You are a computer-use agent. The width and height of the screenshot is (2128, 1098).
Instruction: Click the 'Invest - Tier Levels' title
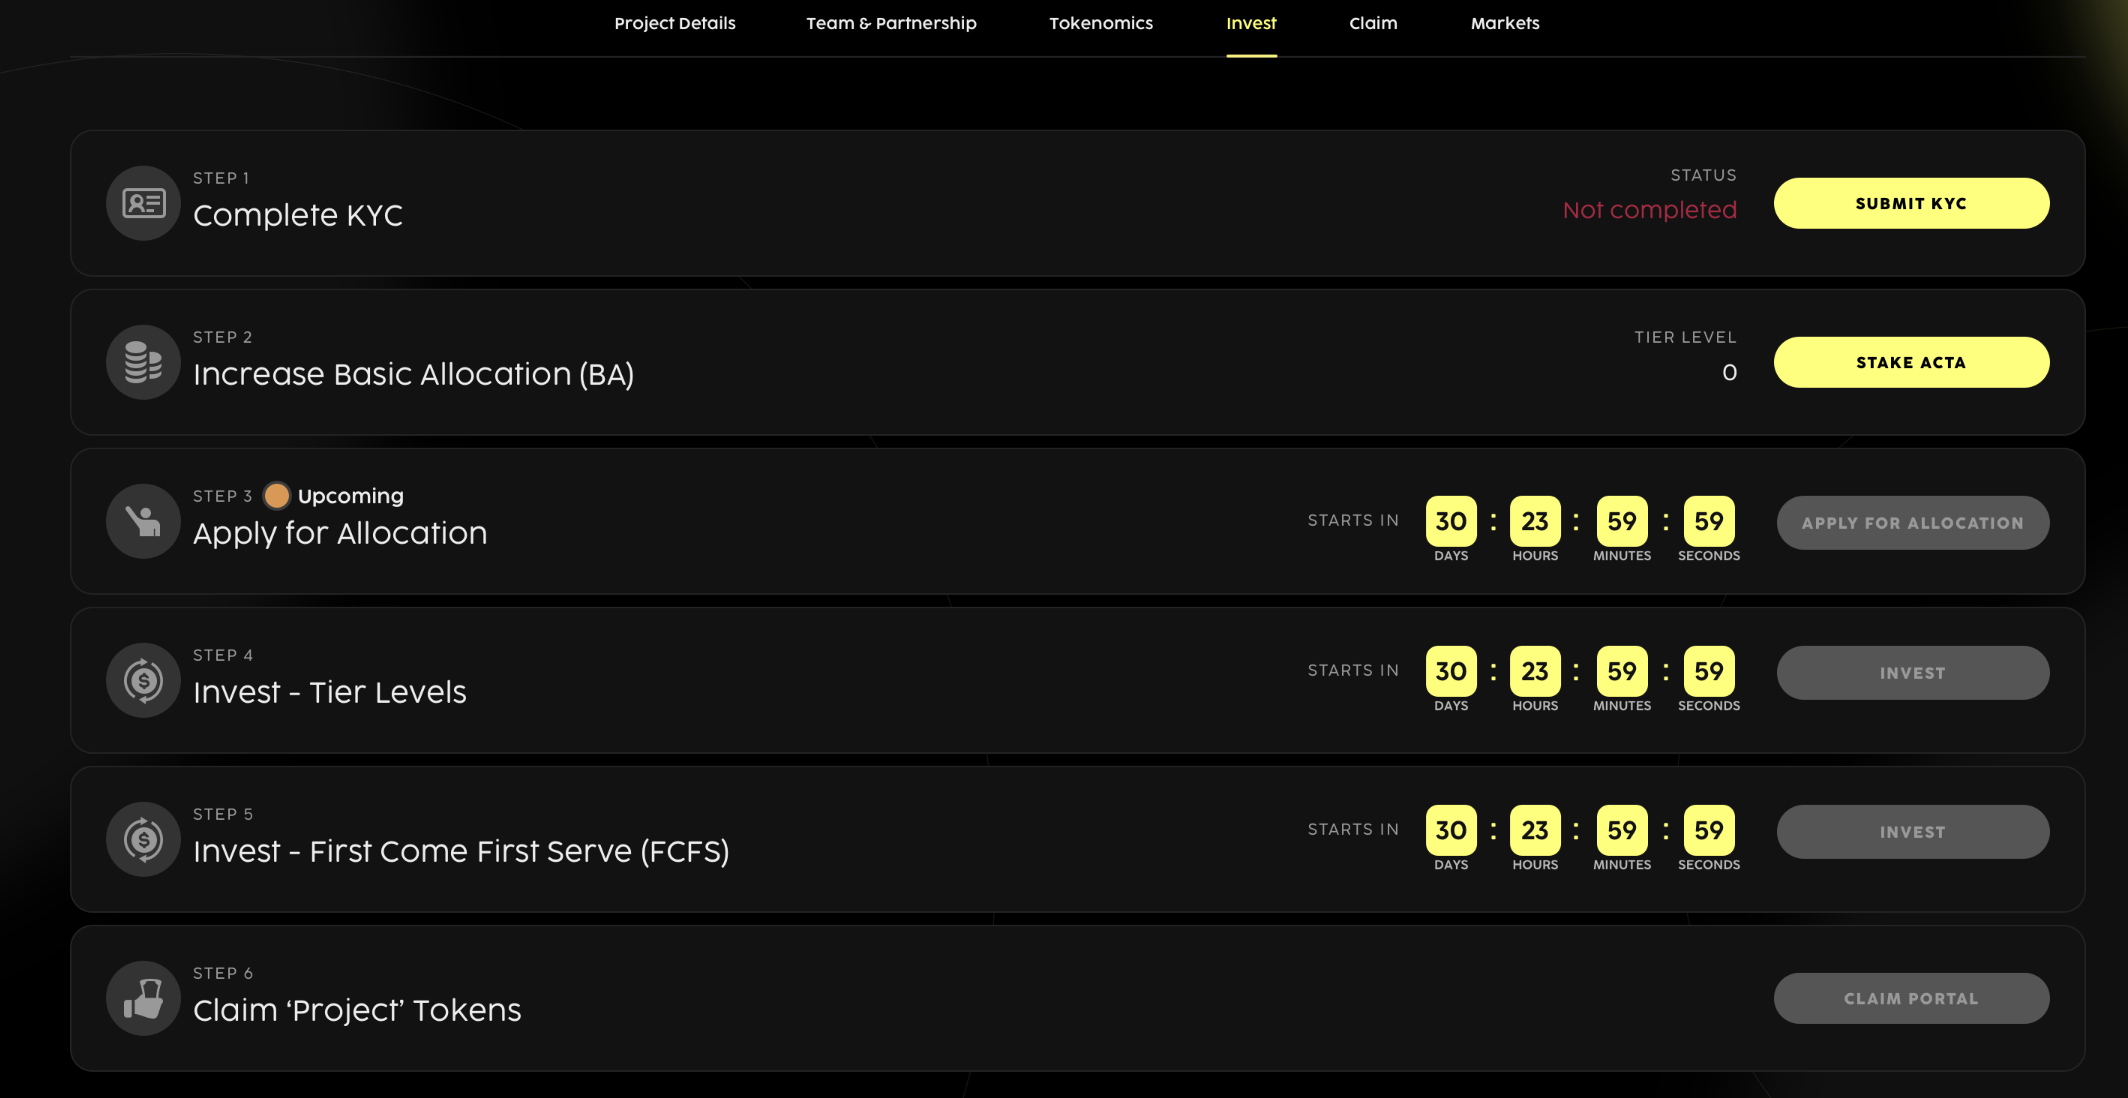330,692
